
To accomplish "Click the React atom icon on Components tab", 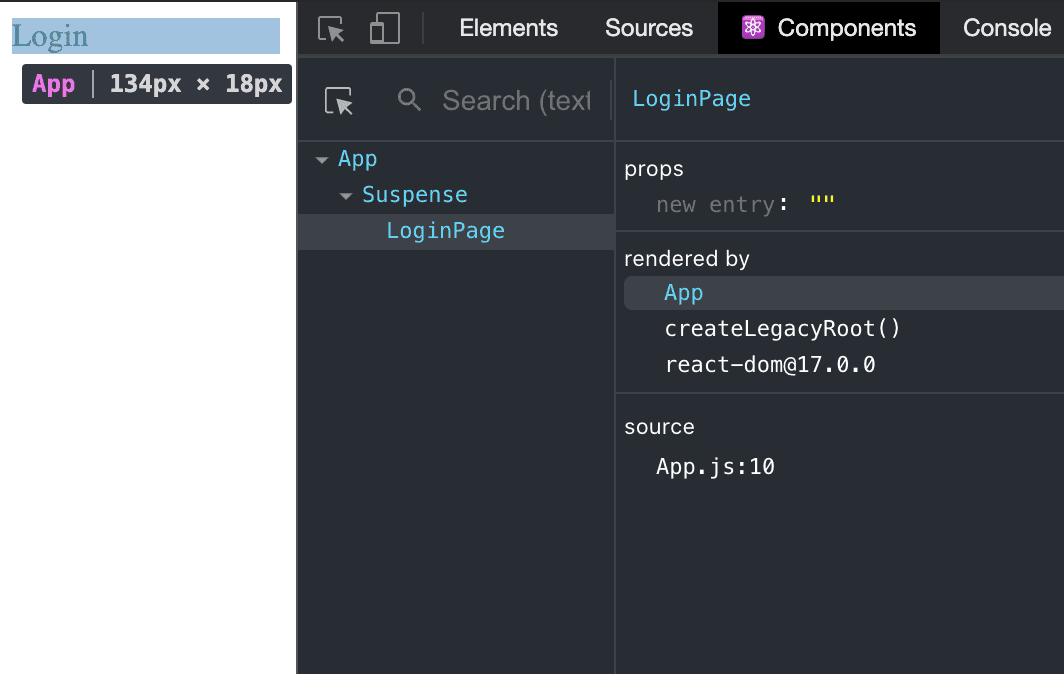I will pos(753,28).
